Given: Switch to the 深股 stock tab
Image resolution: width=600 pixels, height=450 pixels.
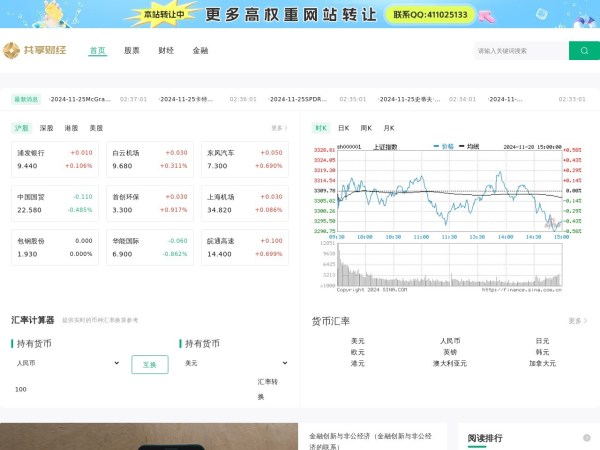Looking at the screenshot, I should 46,128.
